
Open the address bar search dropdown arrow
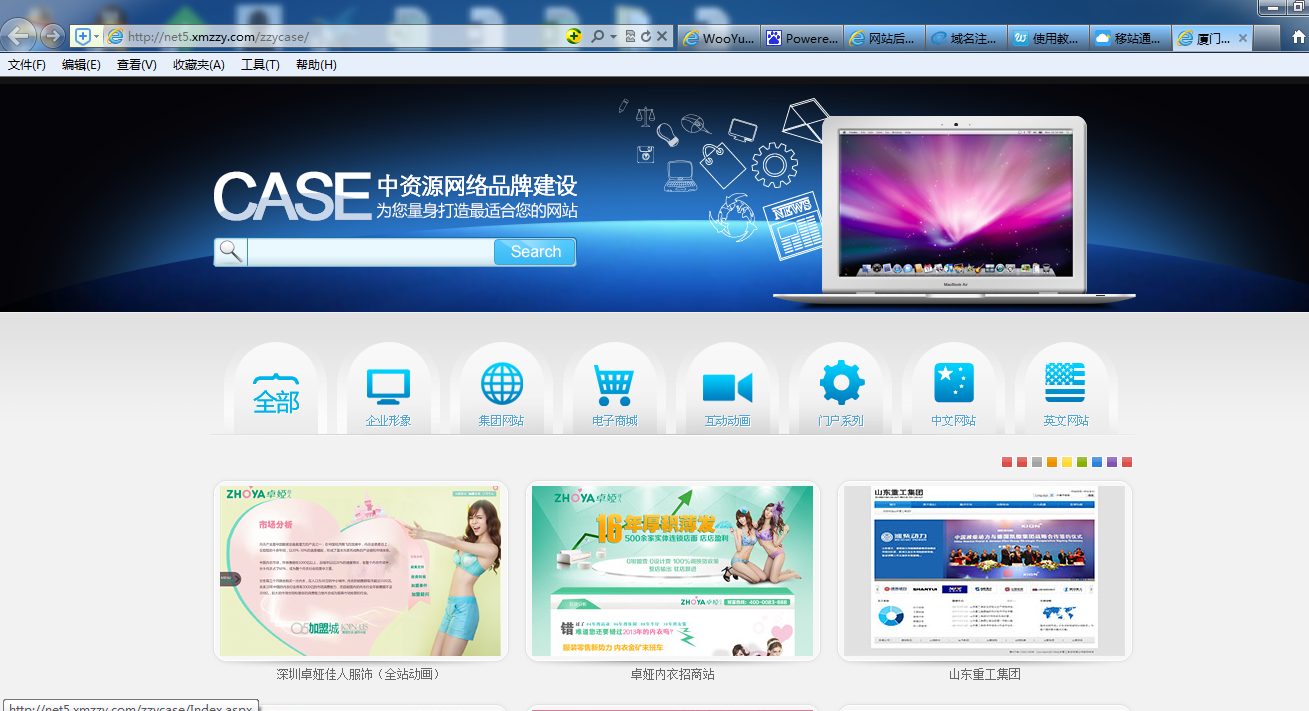[613, 37]
